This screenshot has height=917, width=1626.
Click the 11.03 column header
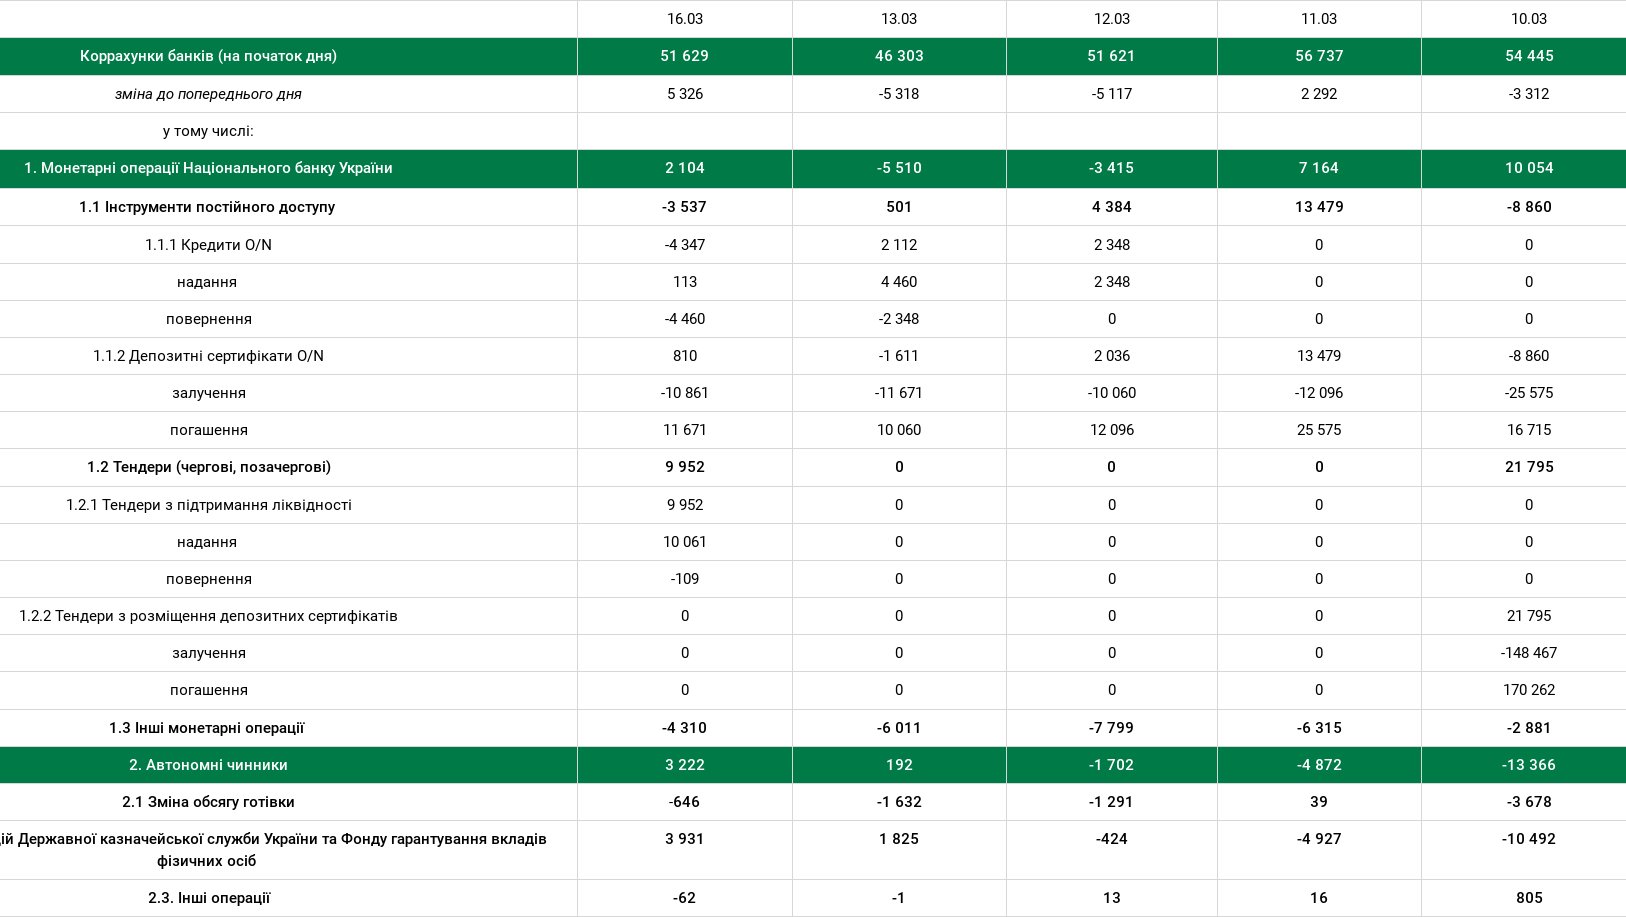[x=1319, y=19]
